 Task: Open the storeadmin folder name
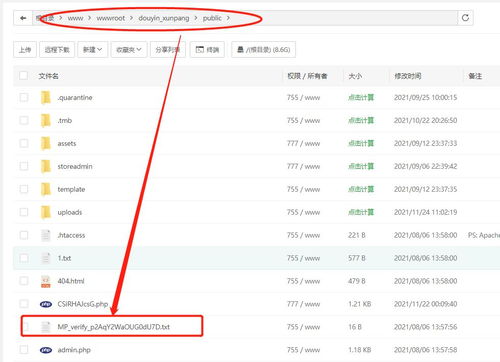coord(75,166)
